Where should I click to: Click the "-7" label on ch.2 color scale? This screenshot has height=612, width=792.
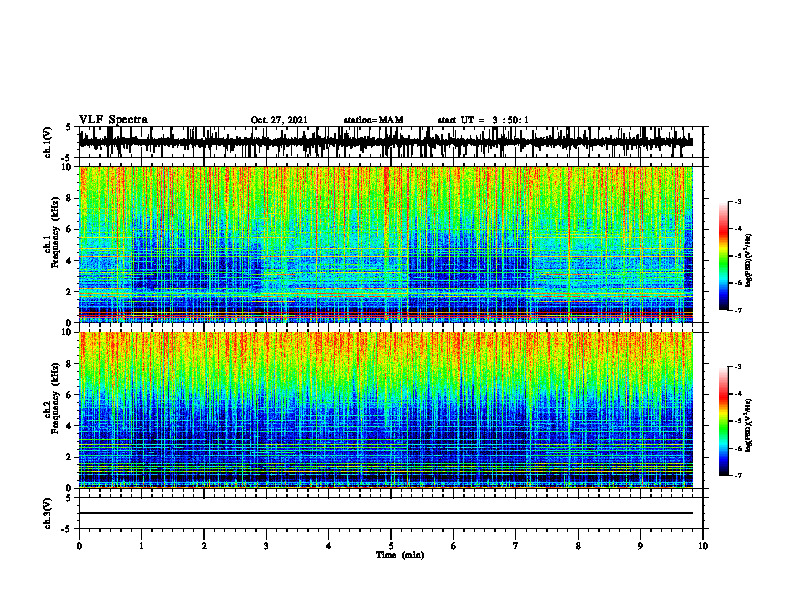pos(737,475)
